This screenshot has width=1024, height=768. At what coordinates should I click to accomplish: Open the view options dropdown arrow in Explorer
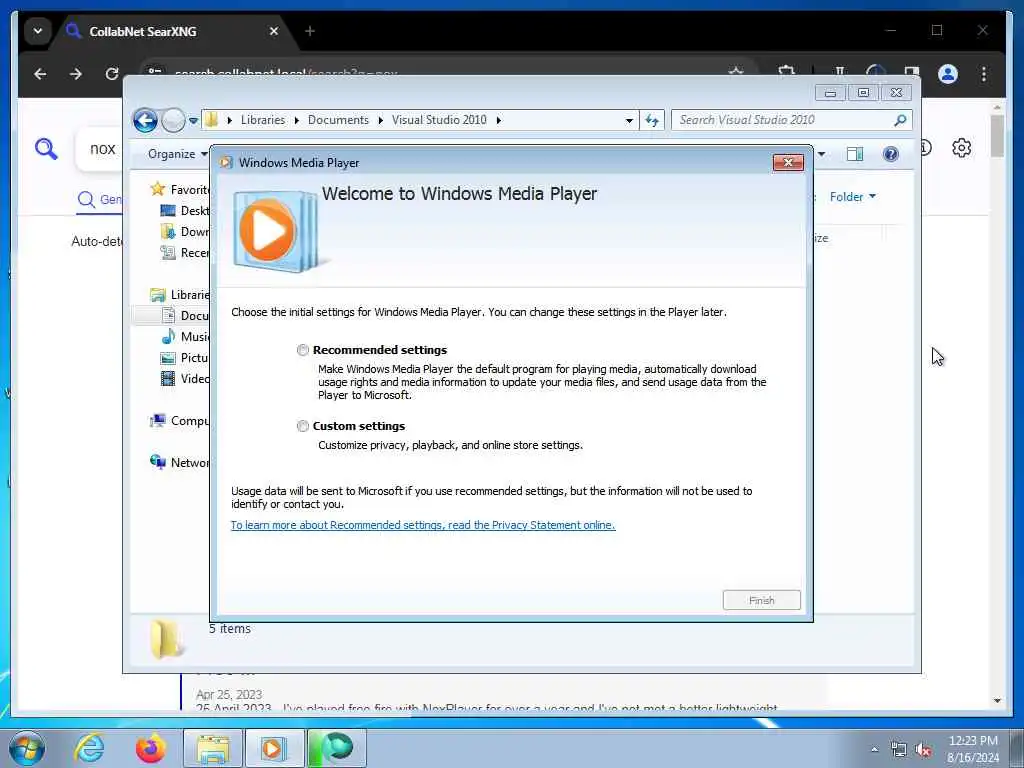822,154
